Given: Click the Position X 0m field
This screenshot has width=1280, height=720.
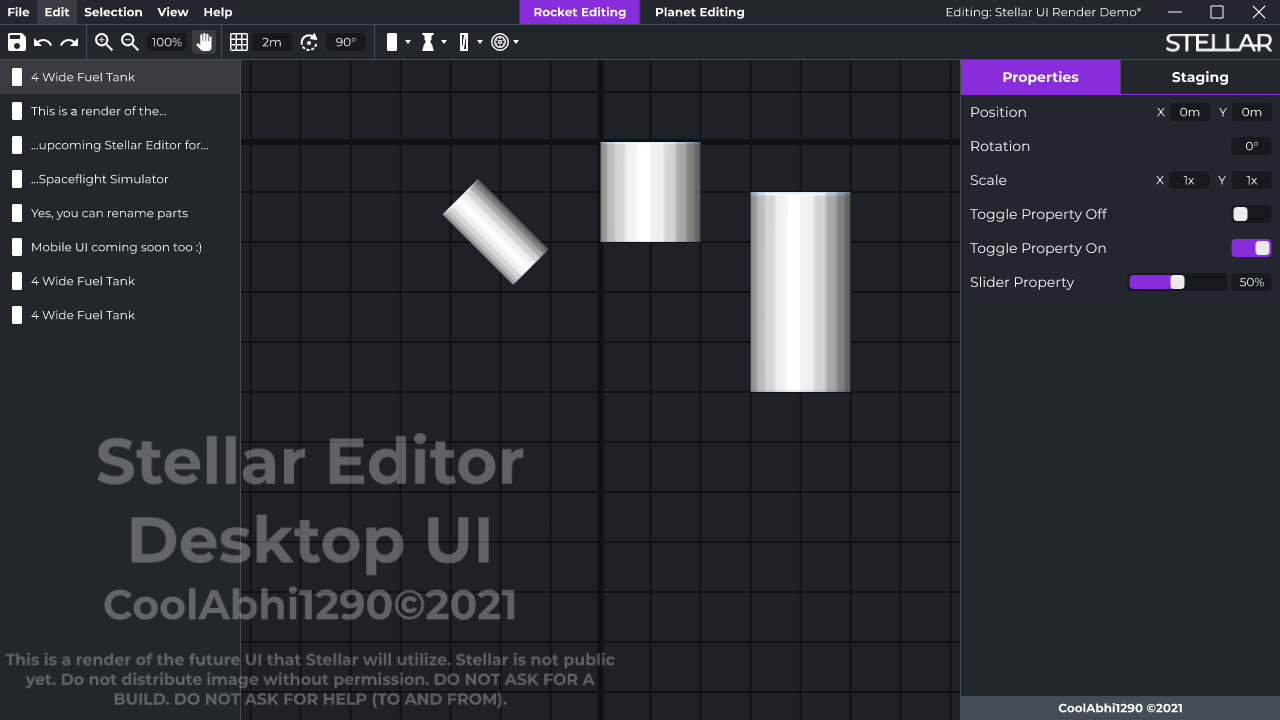Looking at the screenshot, I should tap(1190, 112).
